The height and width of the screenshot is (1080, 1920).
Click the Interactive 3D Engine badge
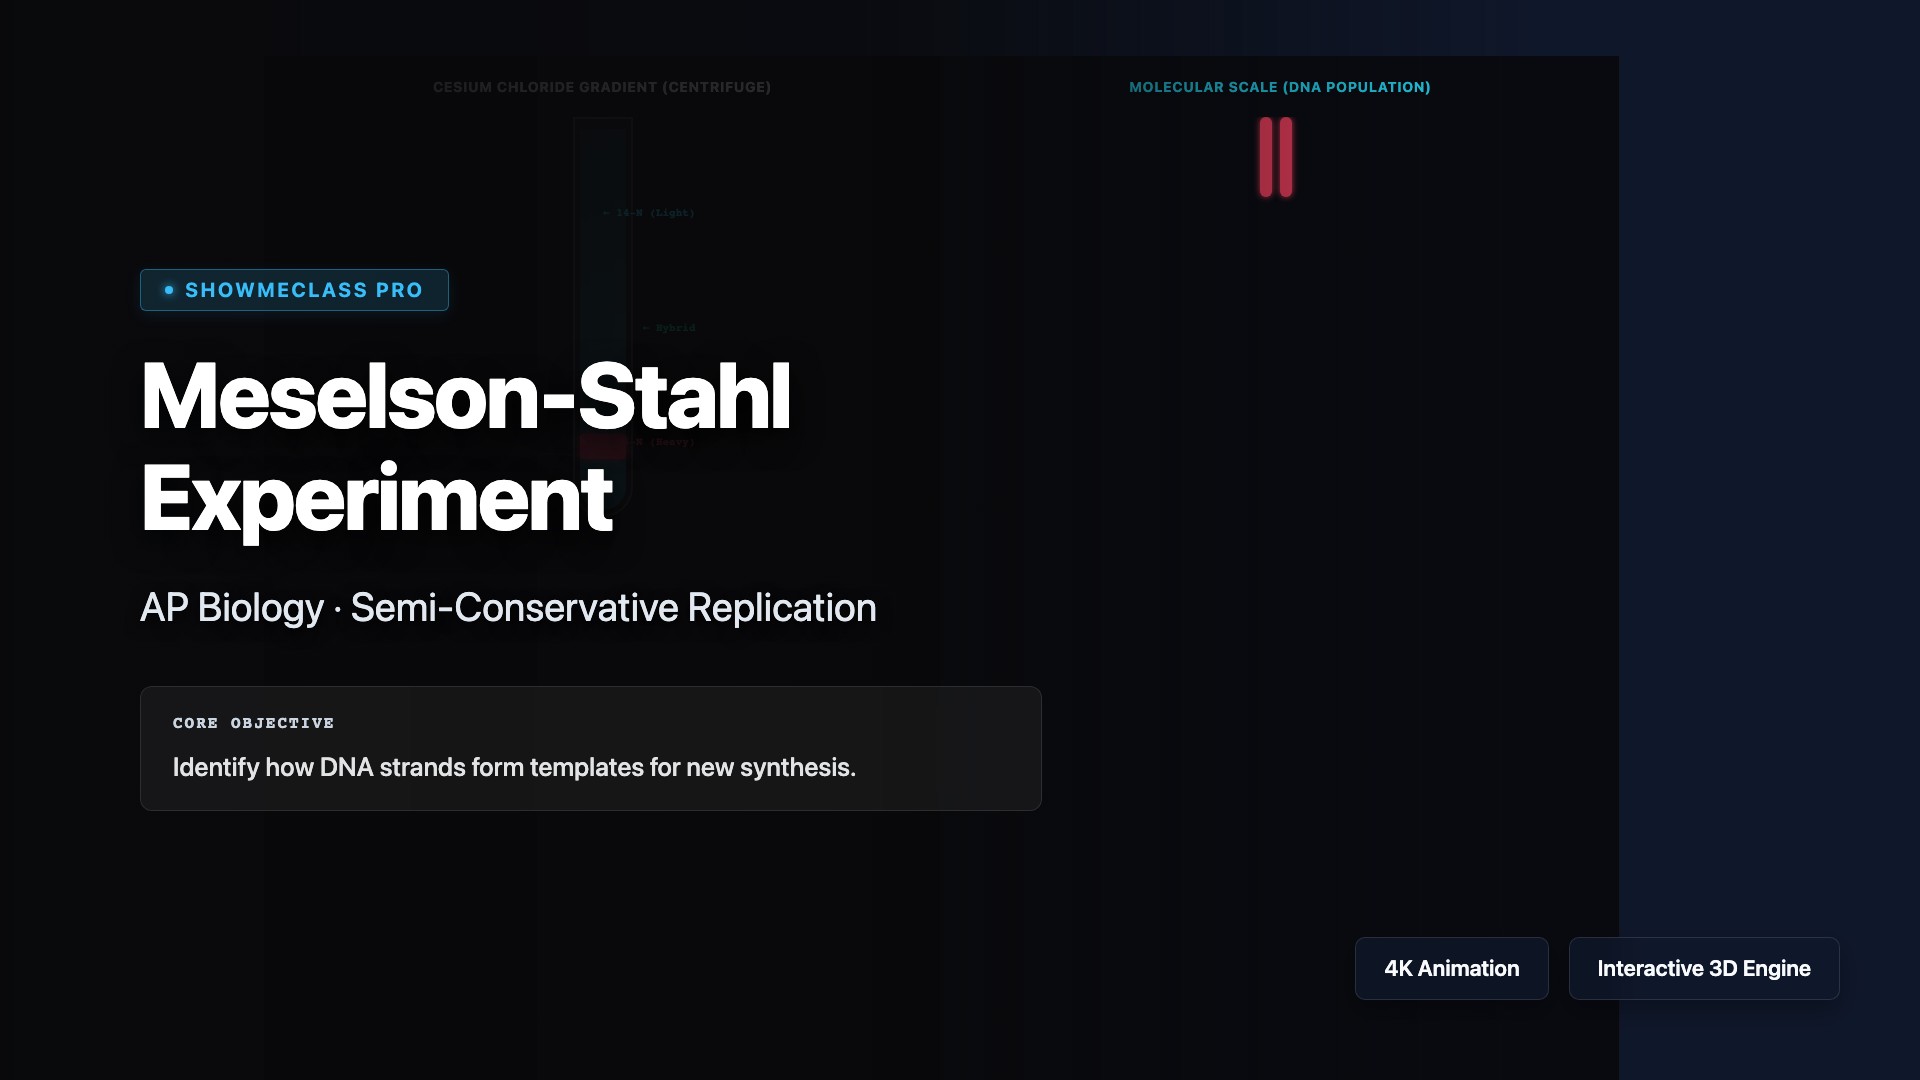point(1703,968)
